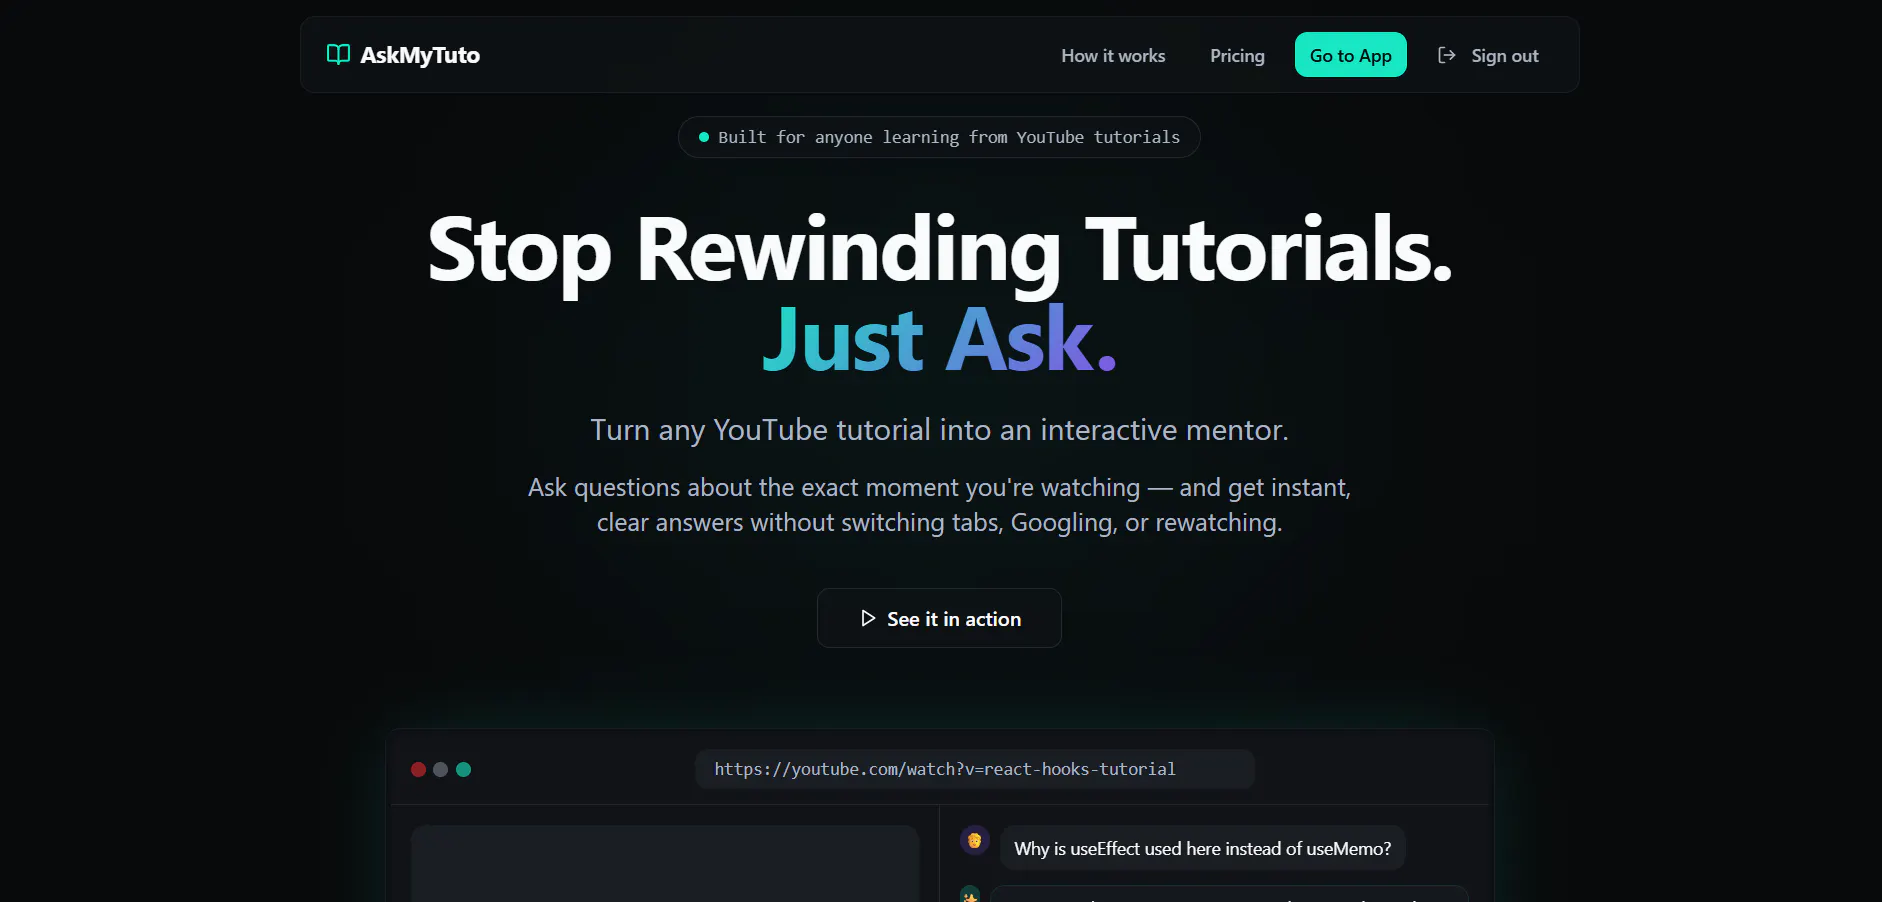Click the user avatar beside the useEffect question

pyautogui.click(x=975, y=840)
